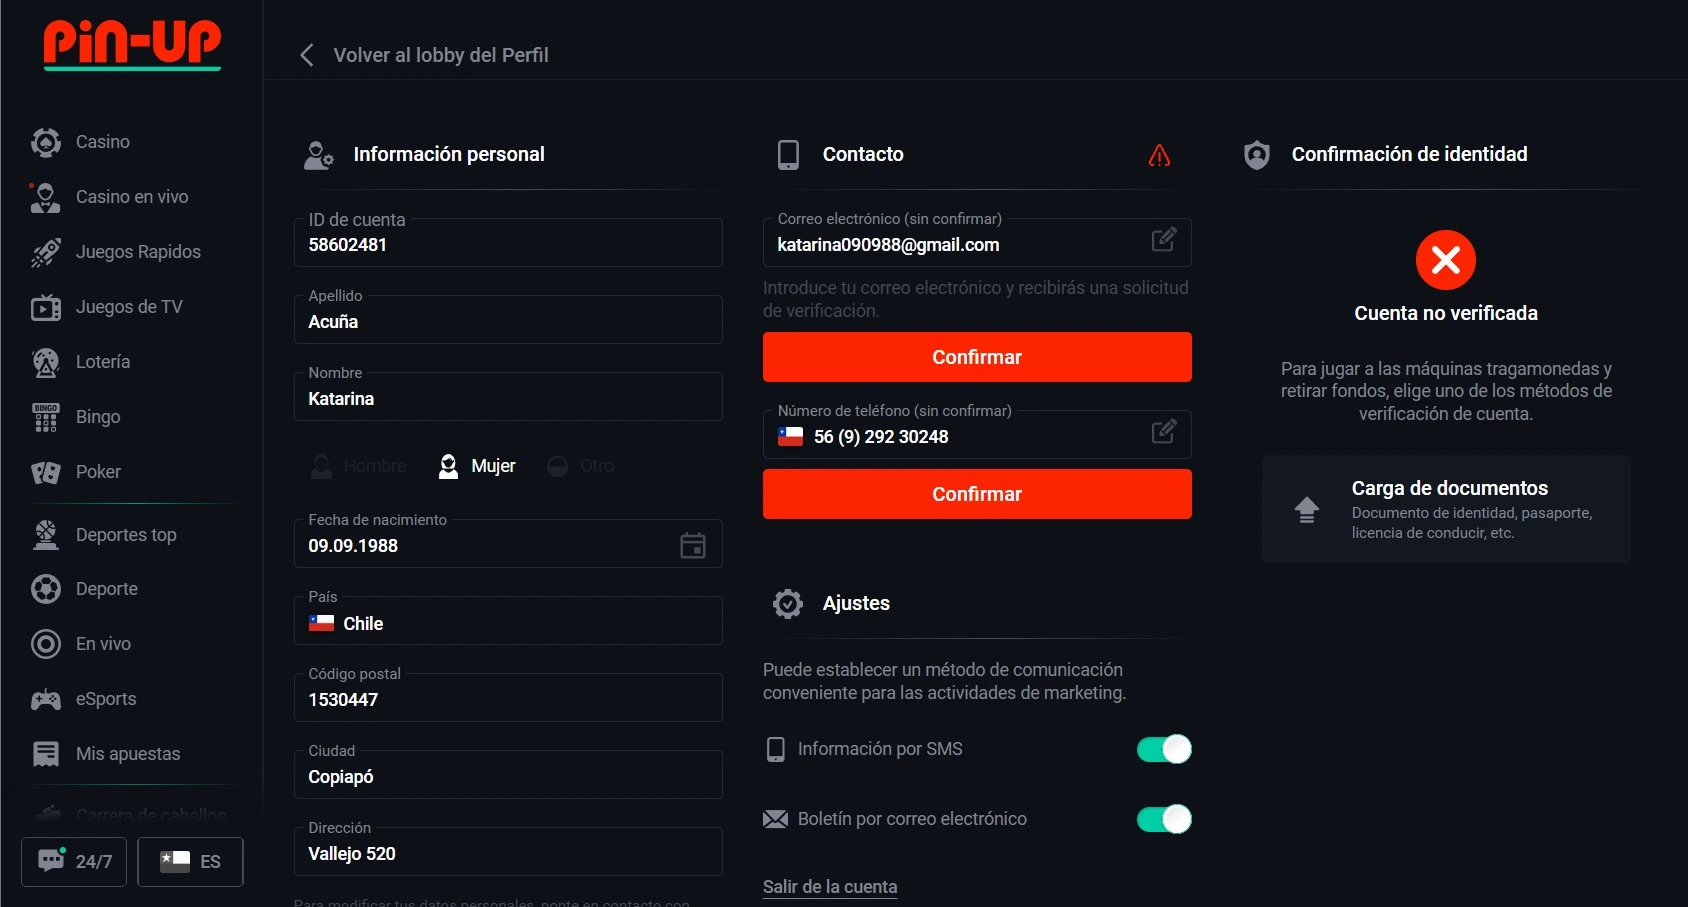Open 24/7 support chat
This screenshot has width=1688, height=907.
tap(74, 861)
